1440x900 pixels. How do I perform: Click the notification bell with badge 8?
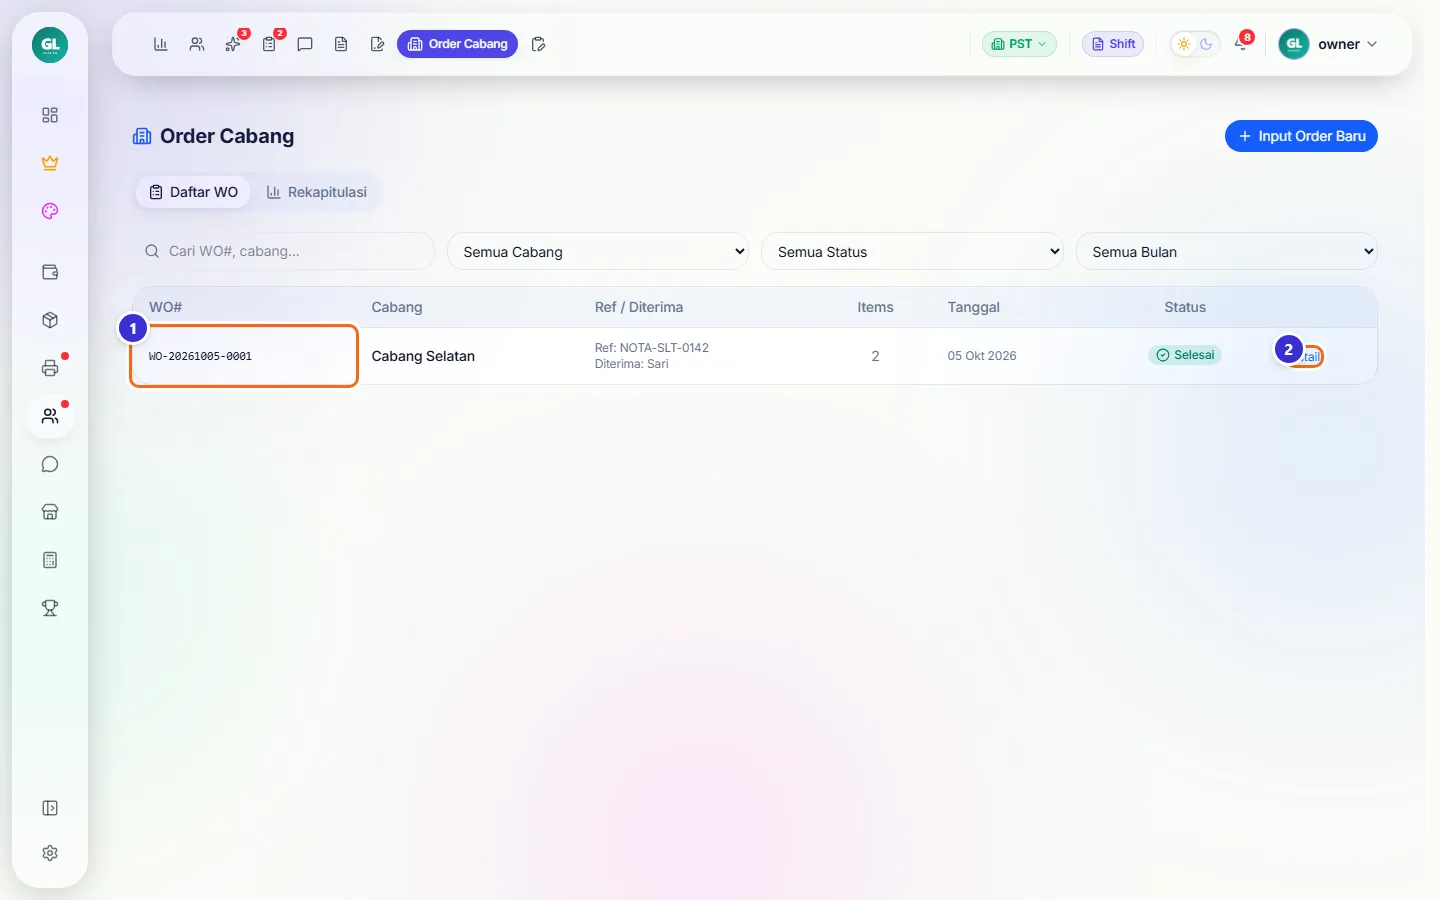1242,44
